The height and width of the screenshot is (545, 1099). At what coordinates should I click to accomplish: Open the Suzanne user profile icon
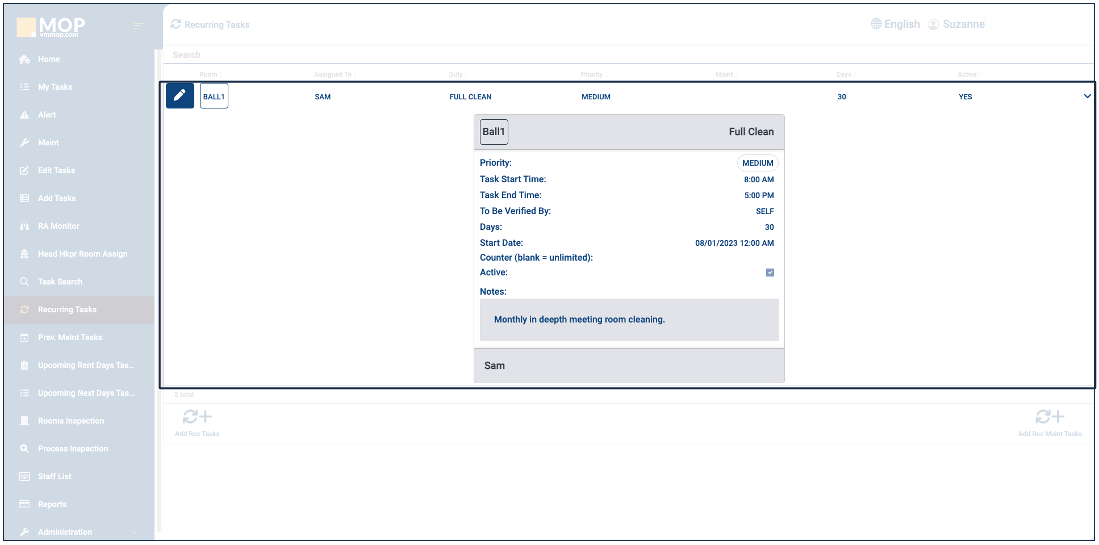click(933, 24)
